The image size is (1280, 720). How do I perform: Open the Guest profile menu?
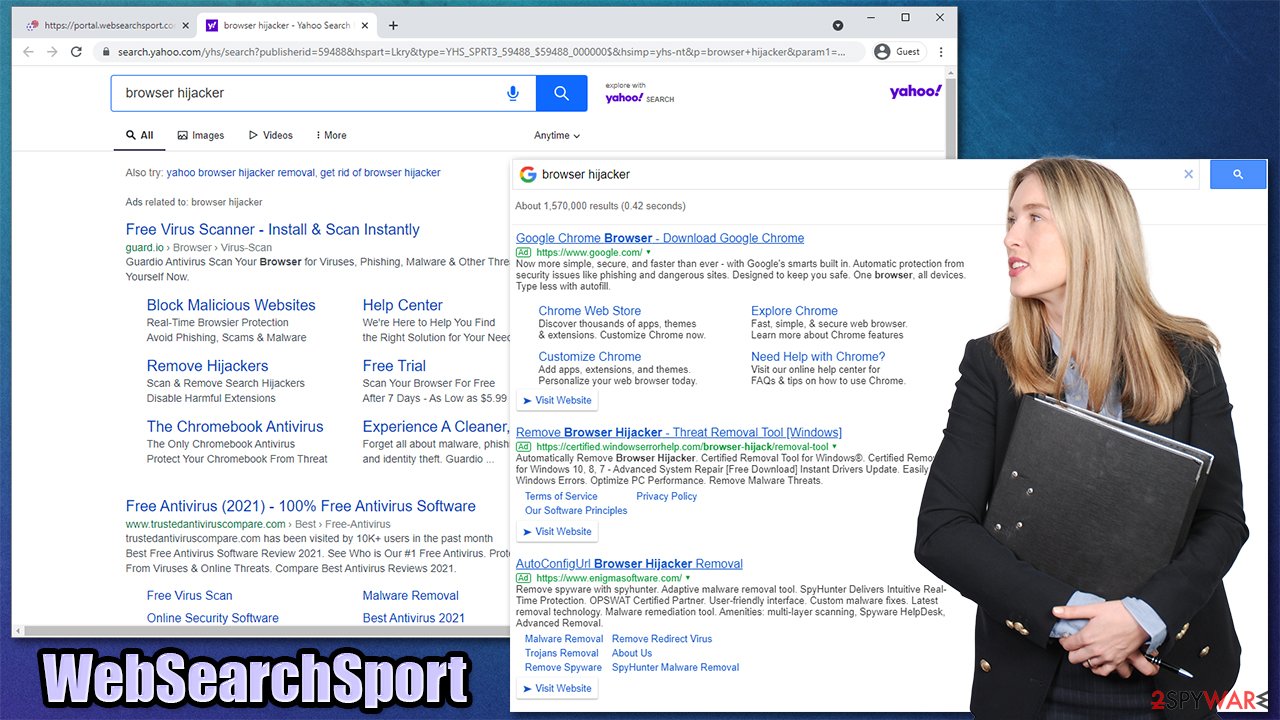tap(897, 52)
